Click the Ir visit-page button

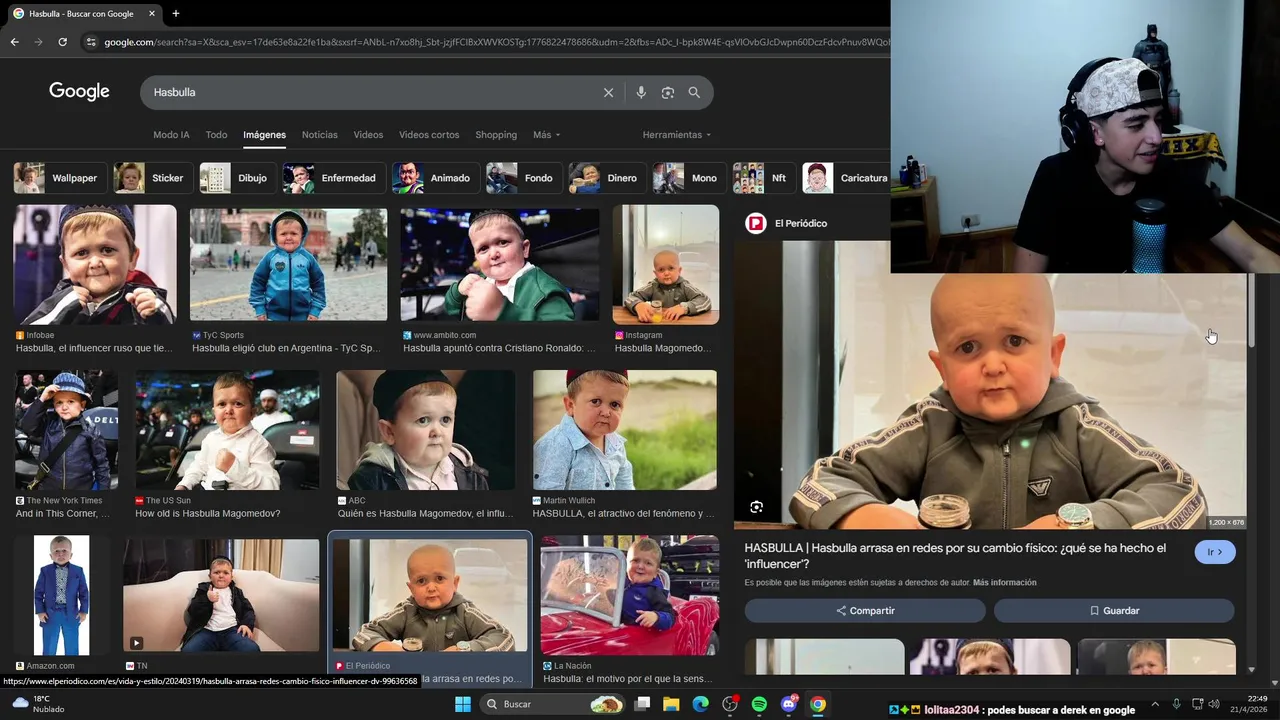click(x=1215, y=552)
